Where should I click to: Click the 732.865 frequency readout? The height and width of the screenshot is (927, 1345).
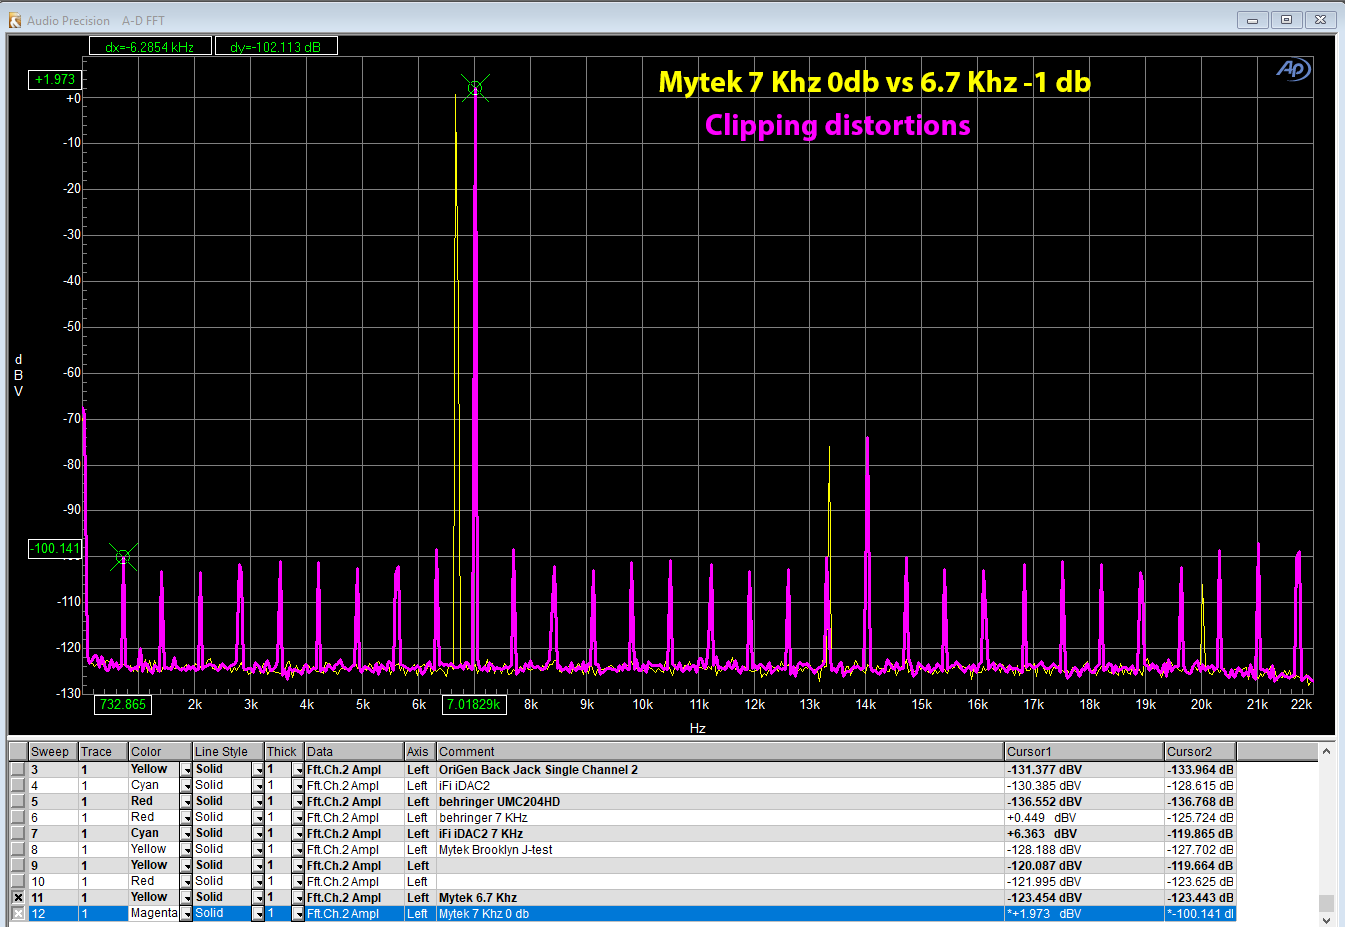click(x=124, y=704)
